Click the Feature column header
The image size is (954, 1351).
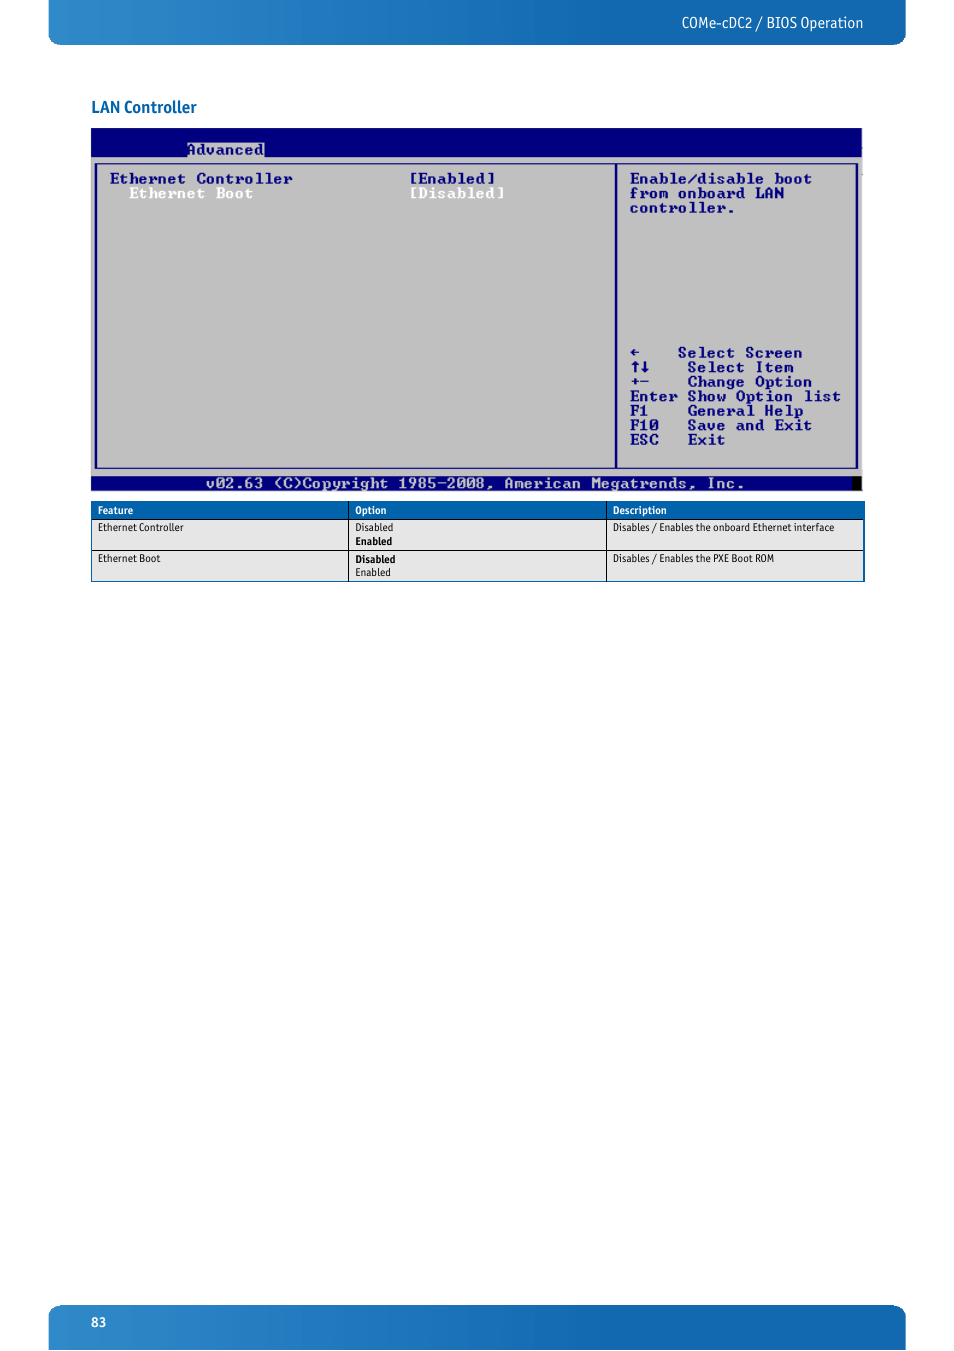[115, 511]
